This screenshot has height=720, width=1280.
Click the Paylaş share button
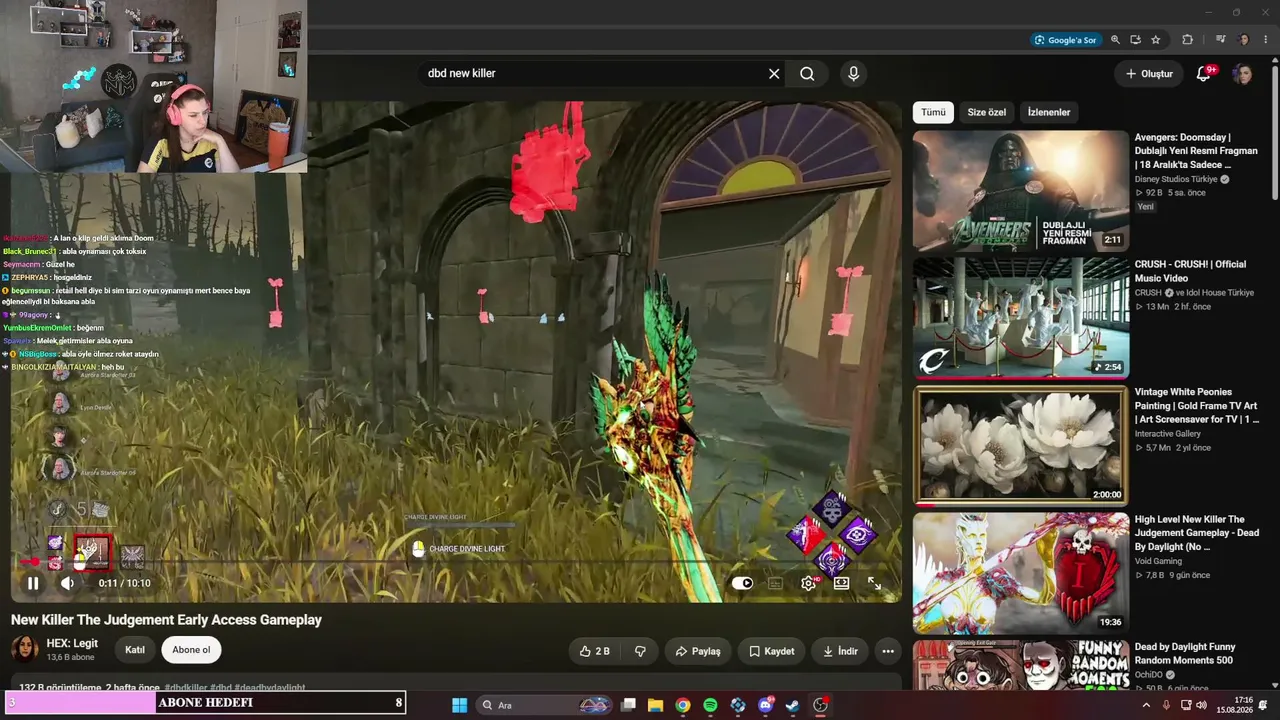click(x=698, y=651)
